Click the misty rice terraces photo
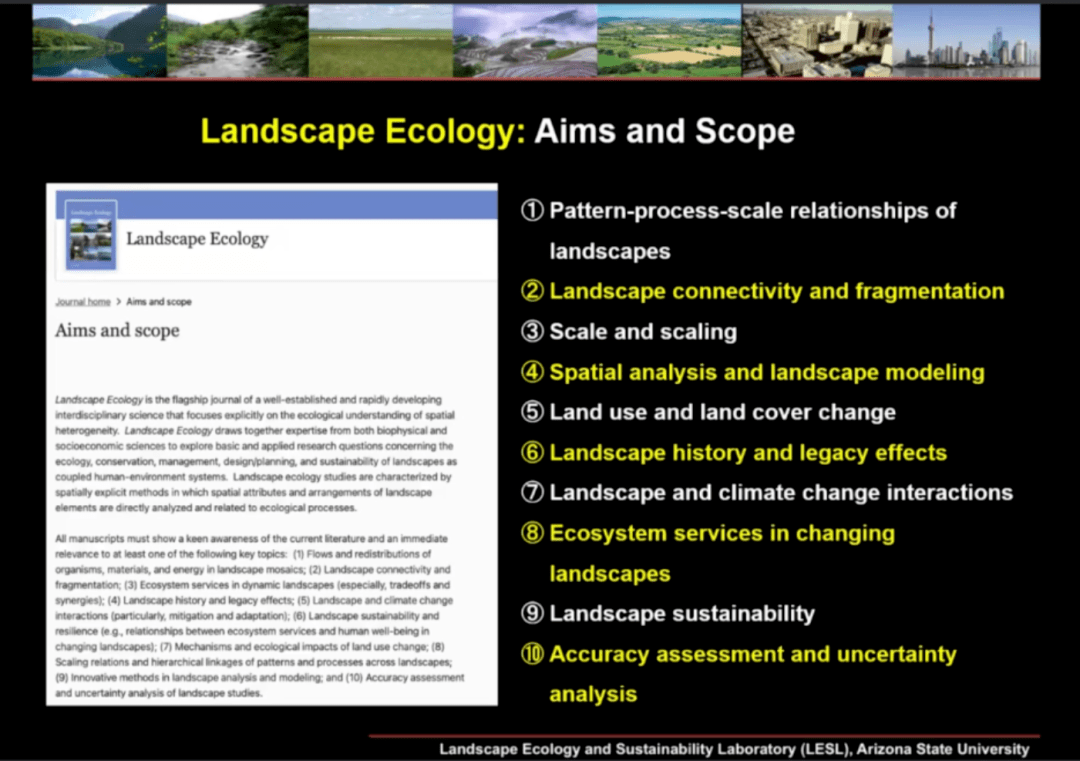Screen dimensions: 1080x761 tap(523, 41)
